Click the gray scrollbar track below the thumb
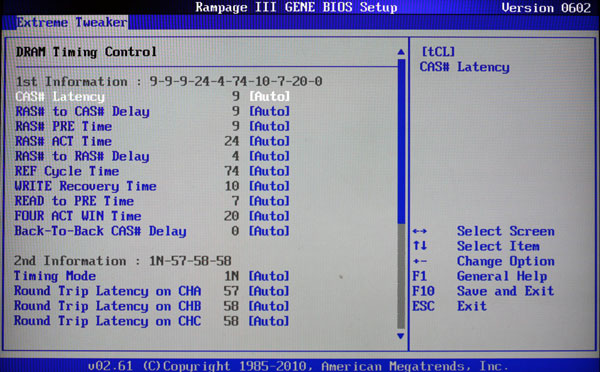The height and width of the screenshot is (372, 600). (401, 276)
